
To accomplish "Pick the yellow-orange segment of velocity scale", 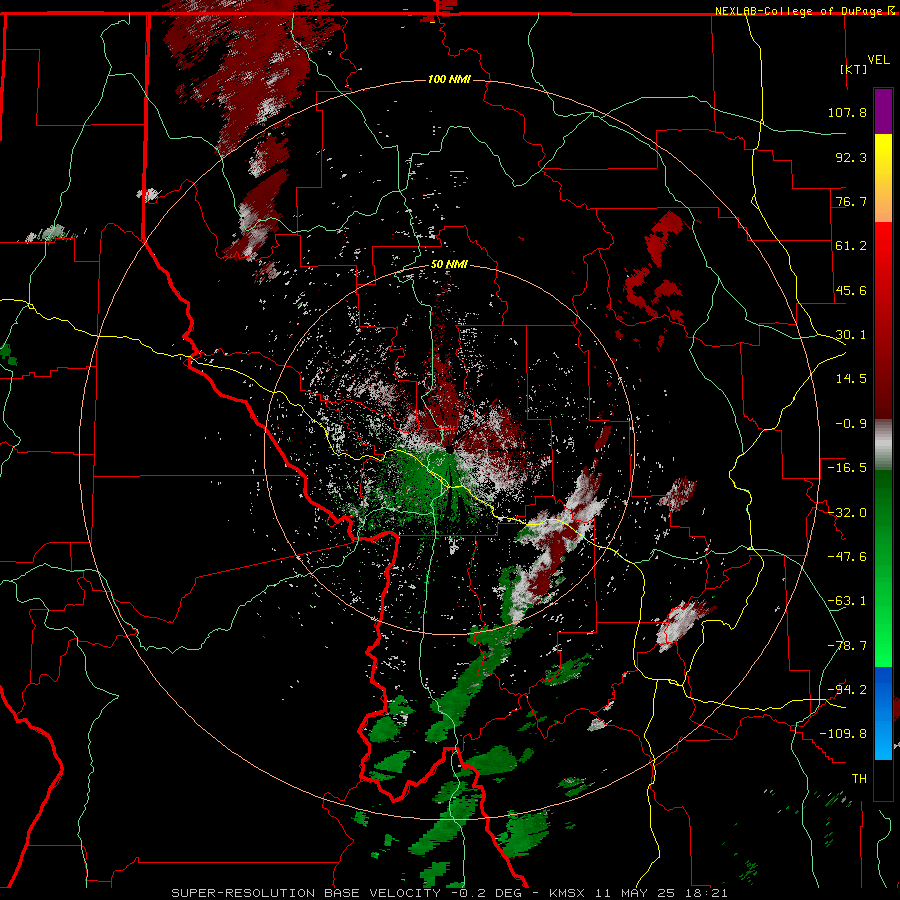I will (x=883, y=178).
